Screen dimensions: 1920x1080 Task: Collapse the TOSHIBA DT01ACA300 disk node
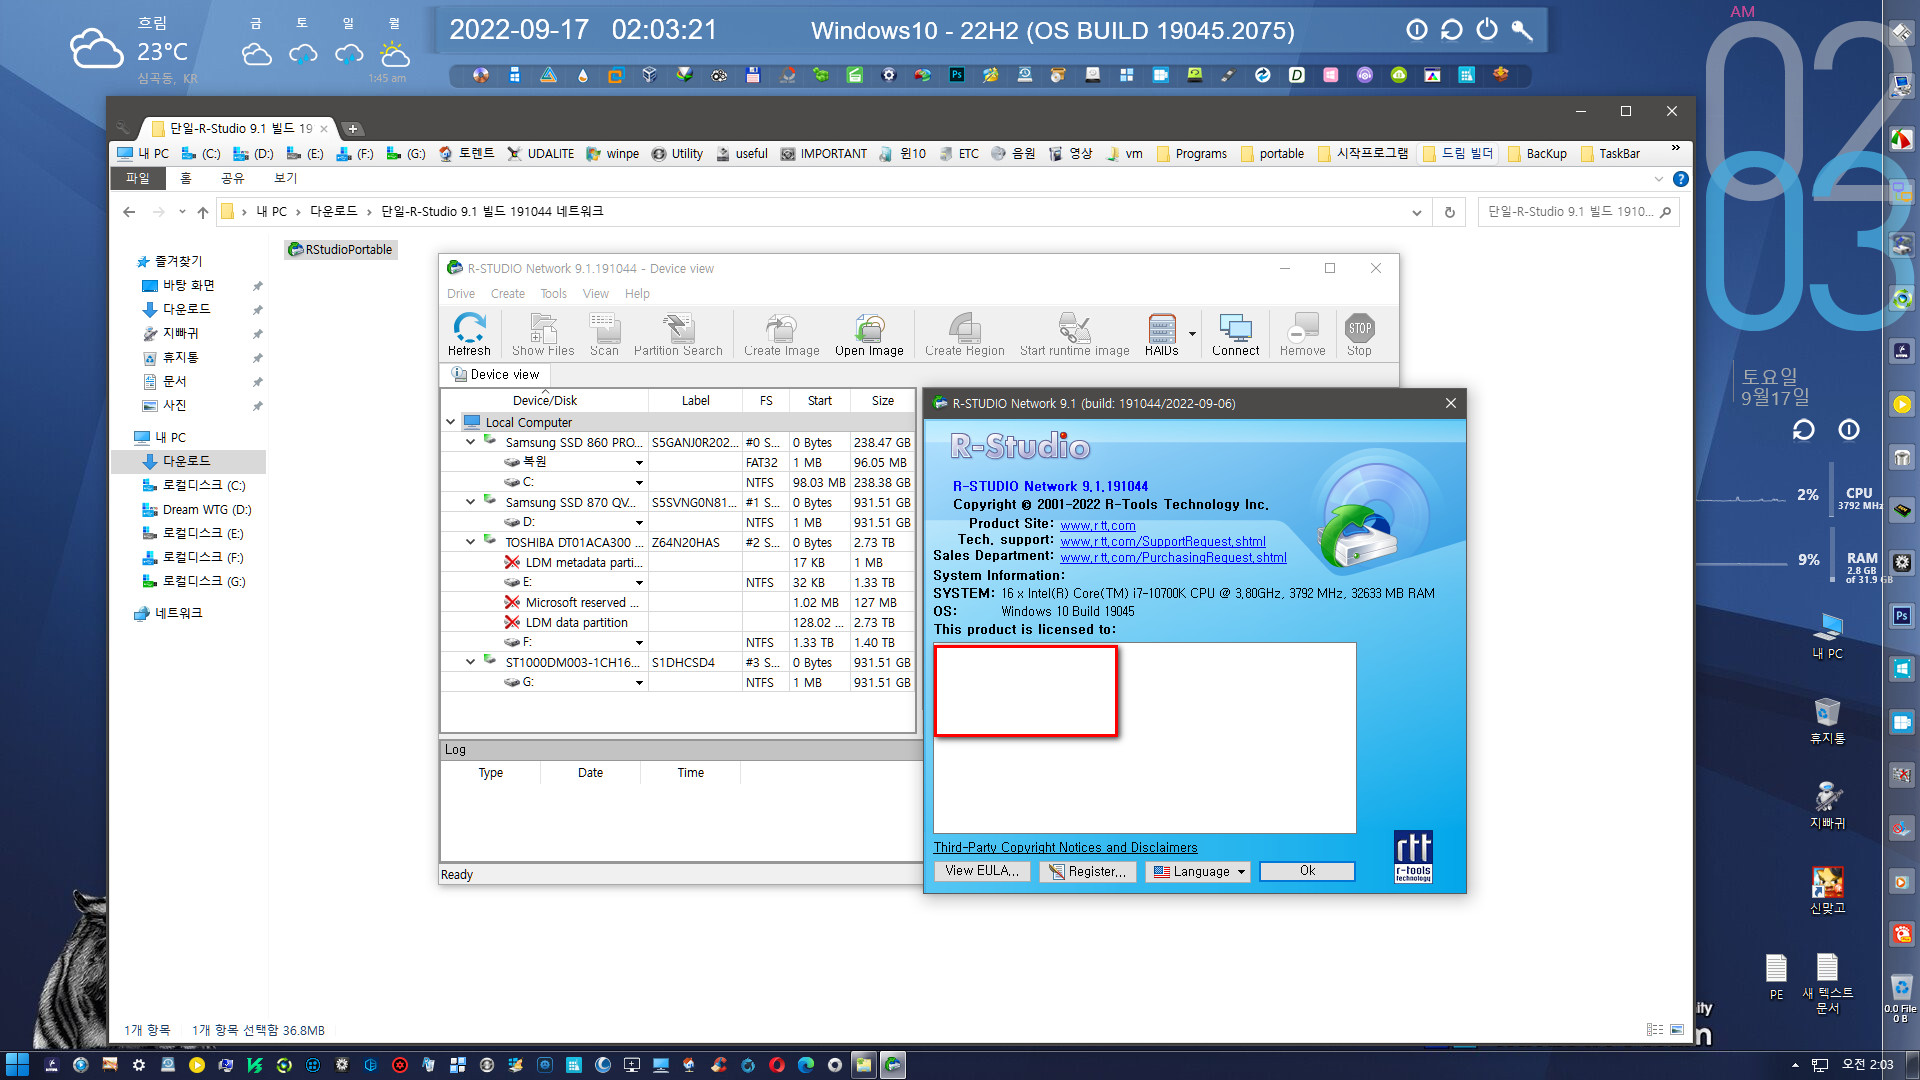470,542
